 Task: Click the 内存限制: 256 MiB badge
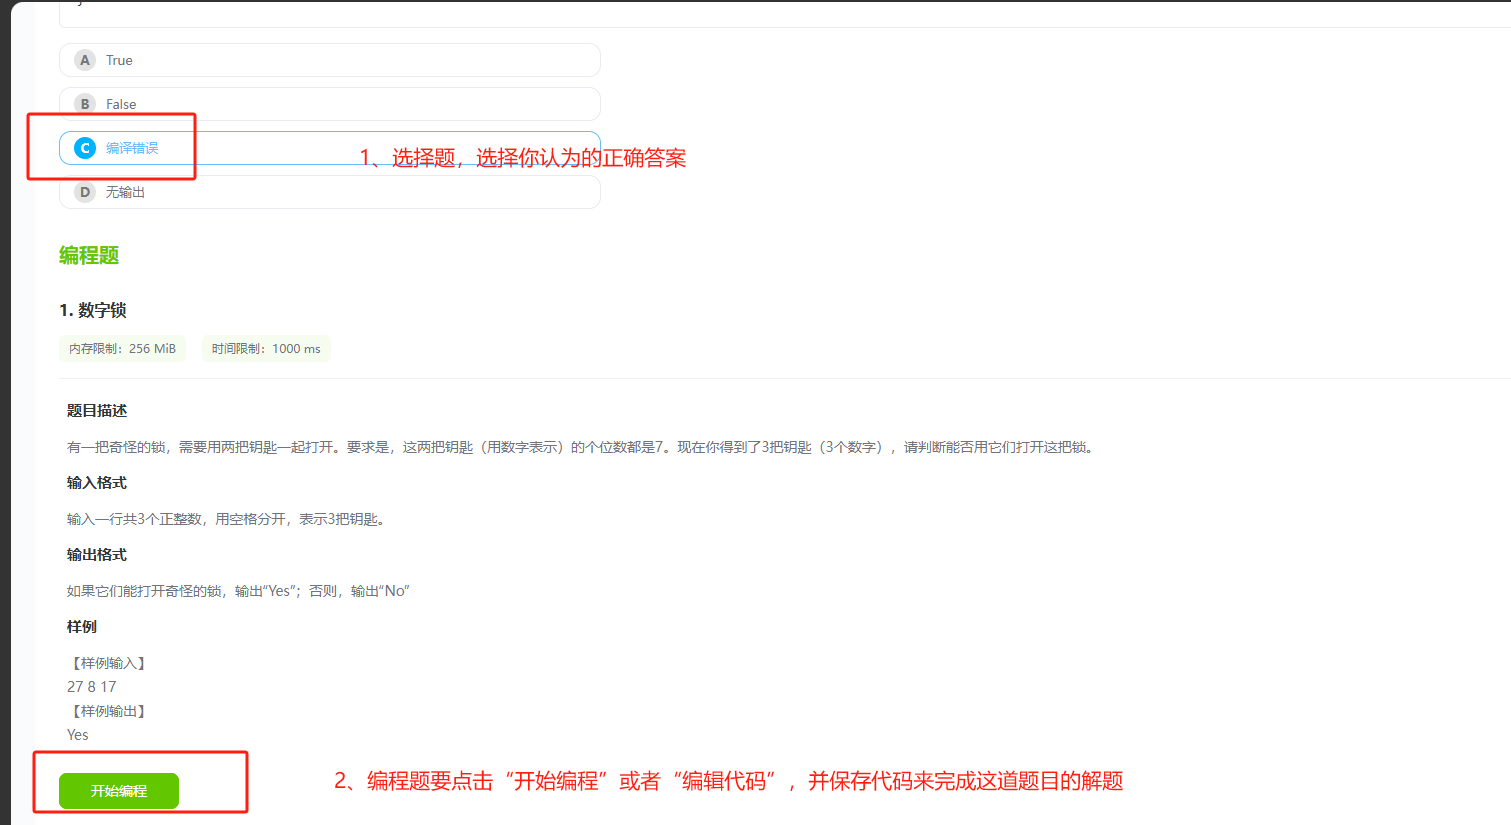[x=122, y=349]
